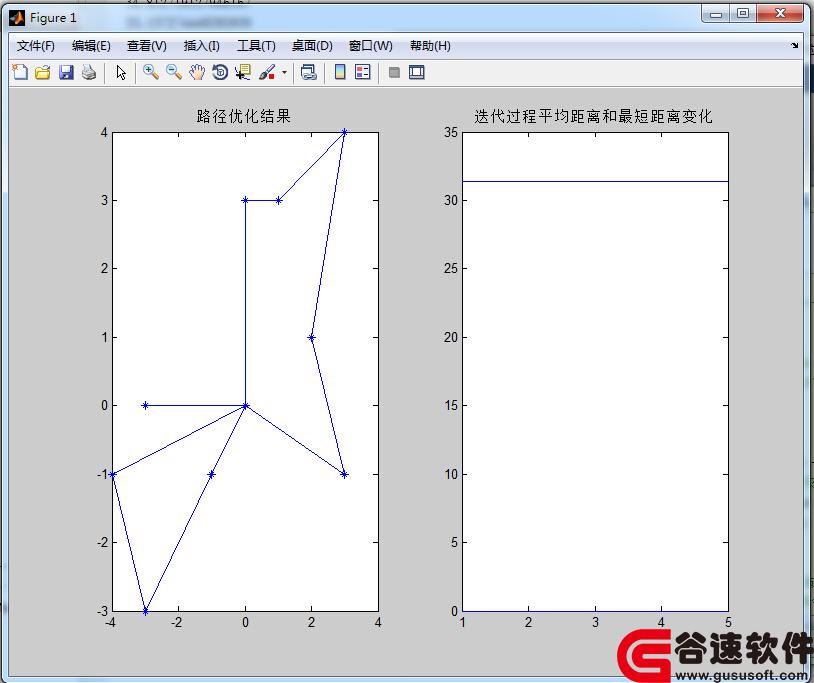The height and width of the screenshot is (683, 814).
Task: Choose the Data Cursor tool
Action: (x=242, y=72)
